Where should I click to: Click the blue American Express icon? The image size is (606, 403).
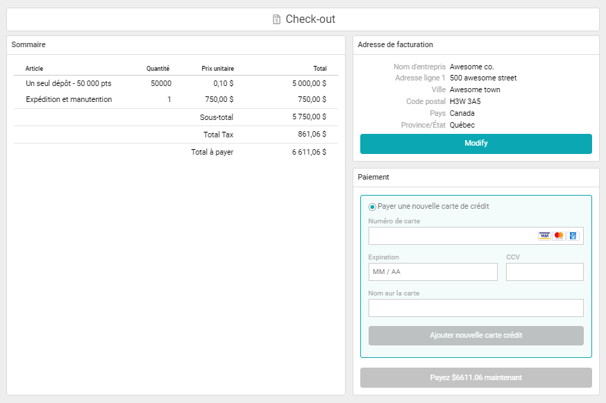click(x=573, y=236)
